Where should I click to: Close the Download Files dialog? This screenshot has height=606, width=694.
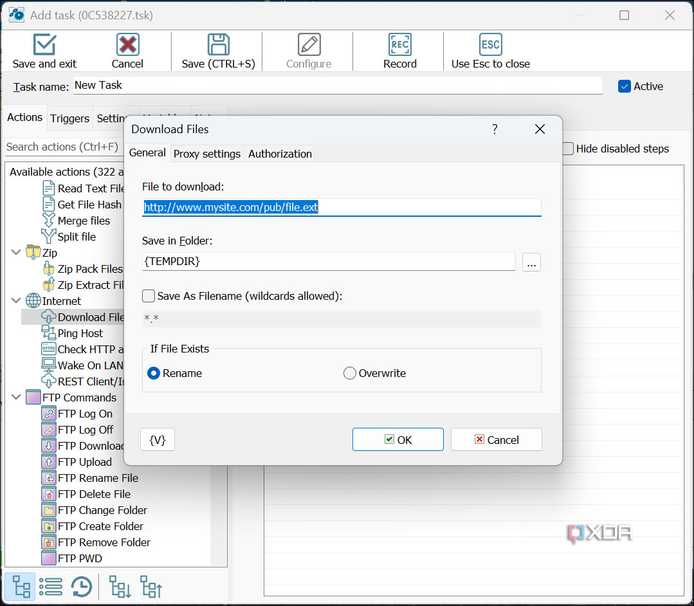pyautogui.click(x=540, y=129)
